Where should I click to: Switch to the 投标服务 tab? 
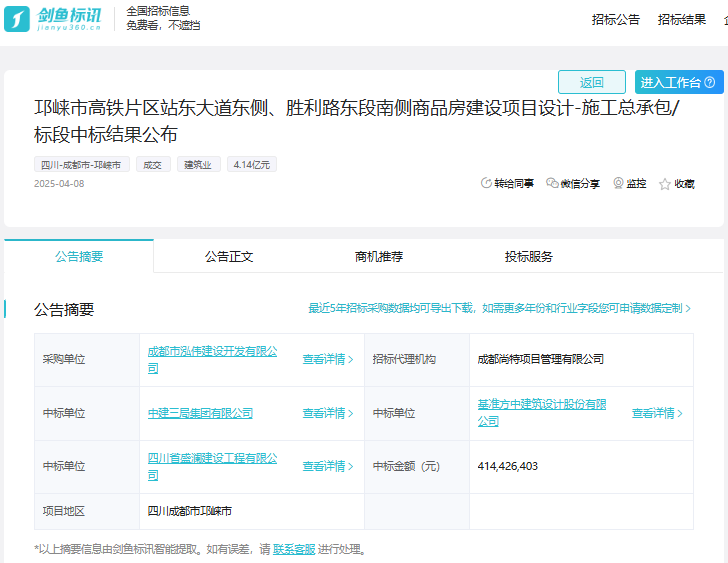[x=529, y=256]
